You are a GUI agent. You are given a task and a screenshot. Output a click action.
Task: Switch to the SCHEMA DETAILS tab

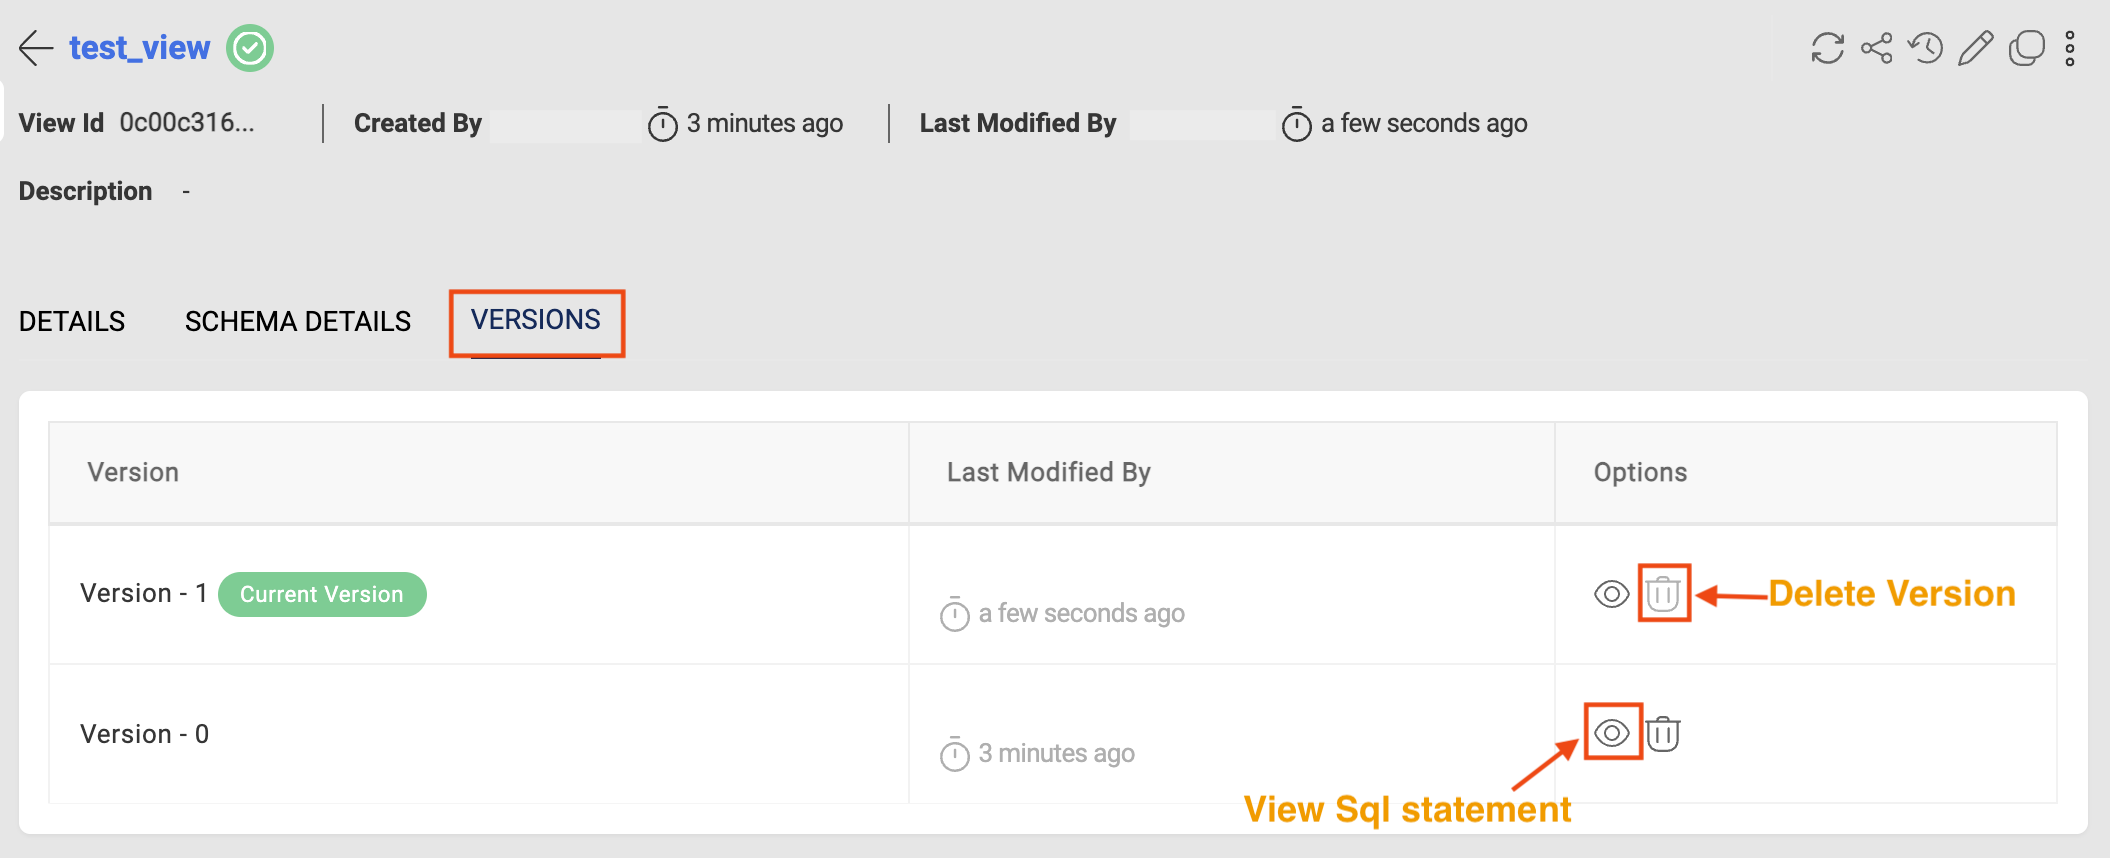pos(298,322)
